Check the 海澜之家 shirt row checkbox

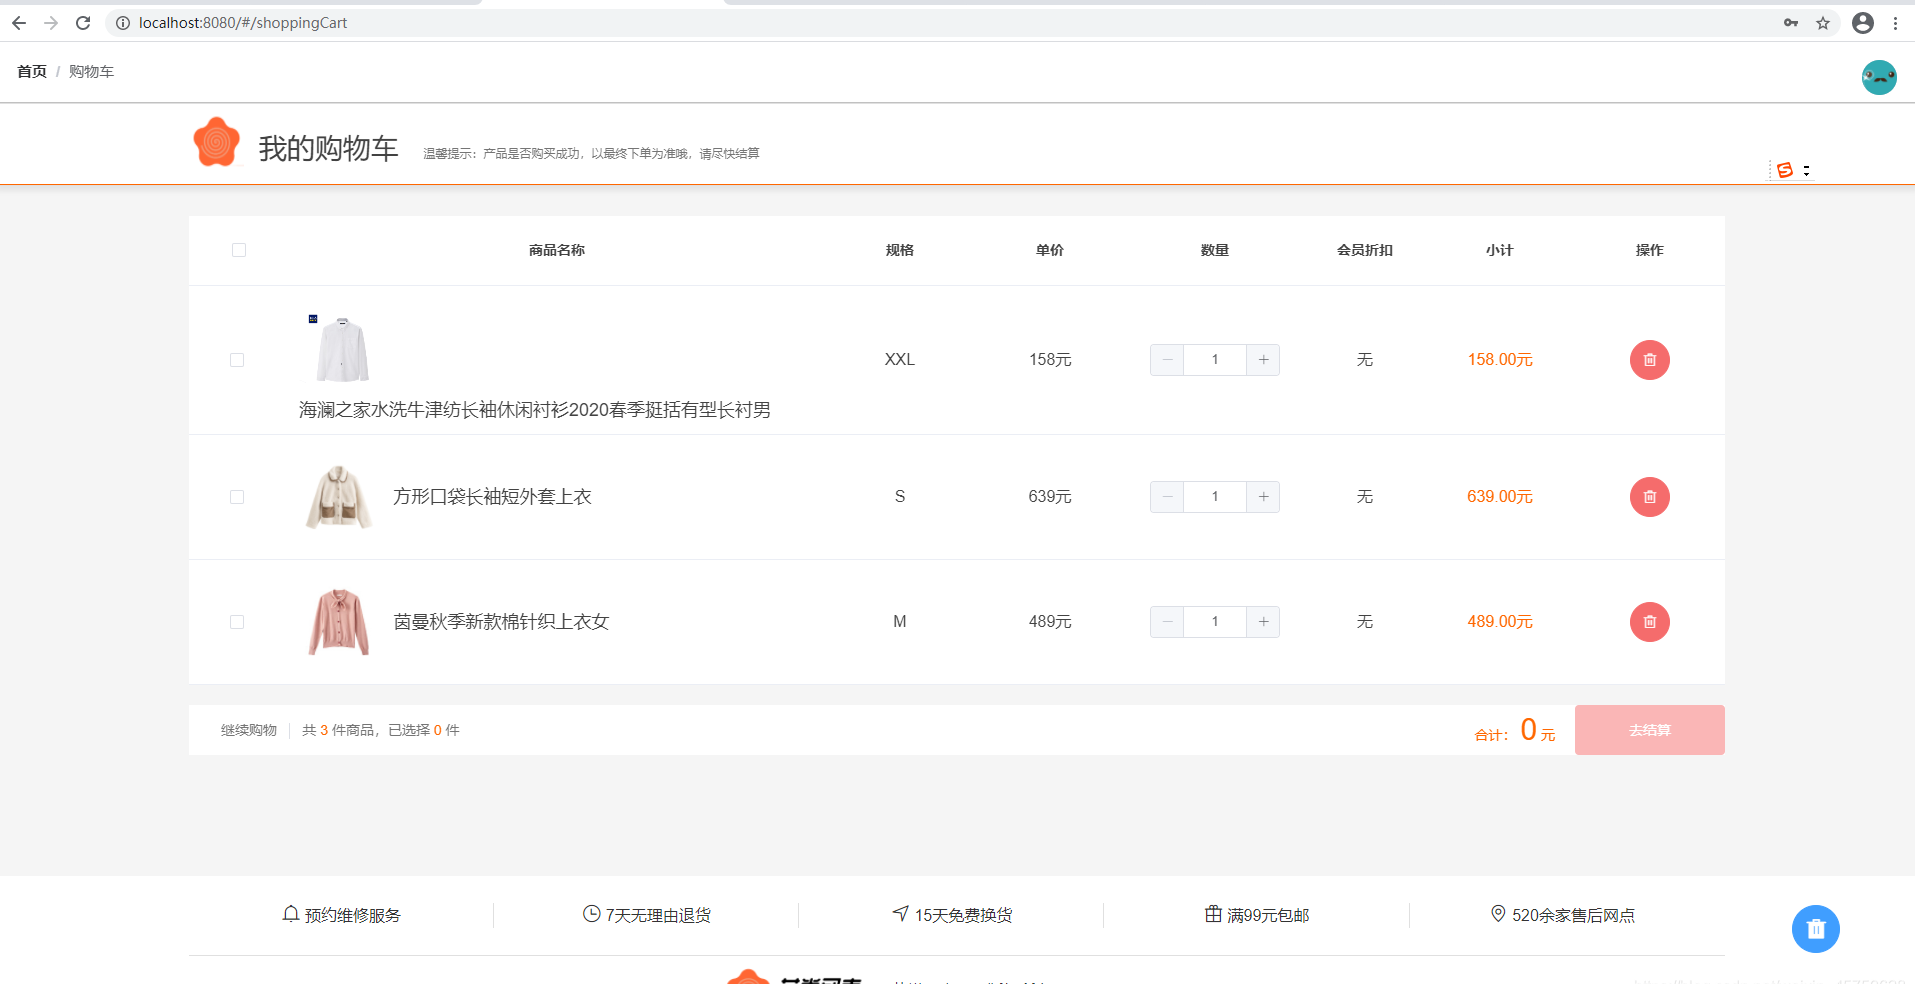click(x=237, y=360)
